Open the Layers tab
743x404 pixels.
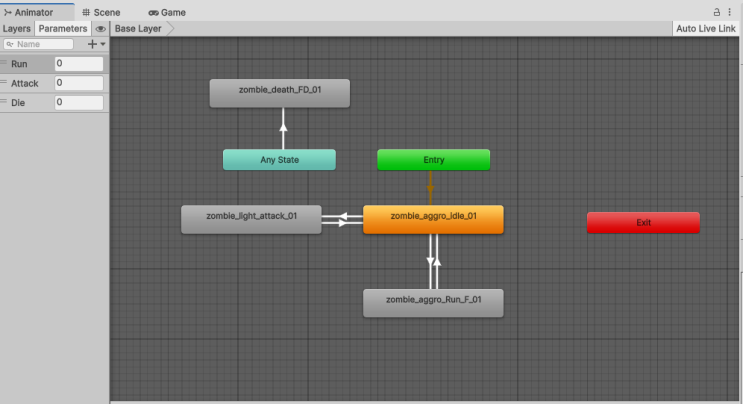pyautogui.click(x=17, y=28)
